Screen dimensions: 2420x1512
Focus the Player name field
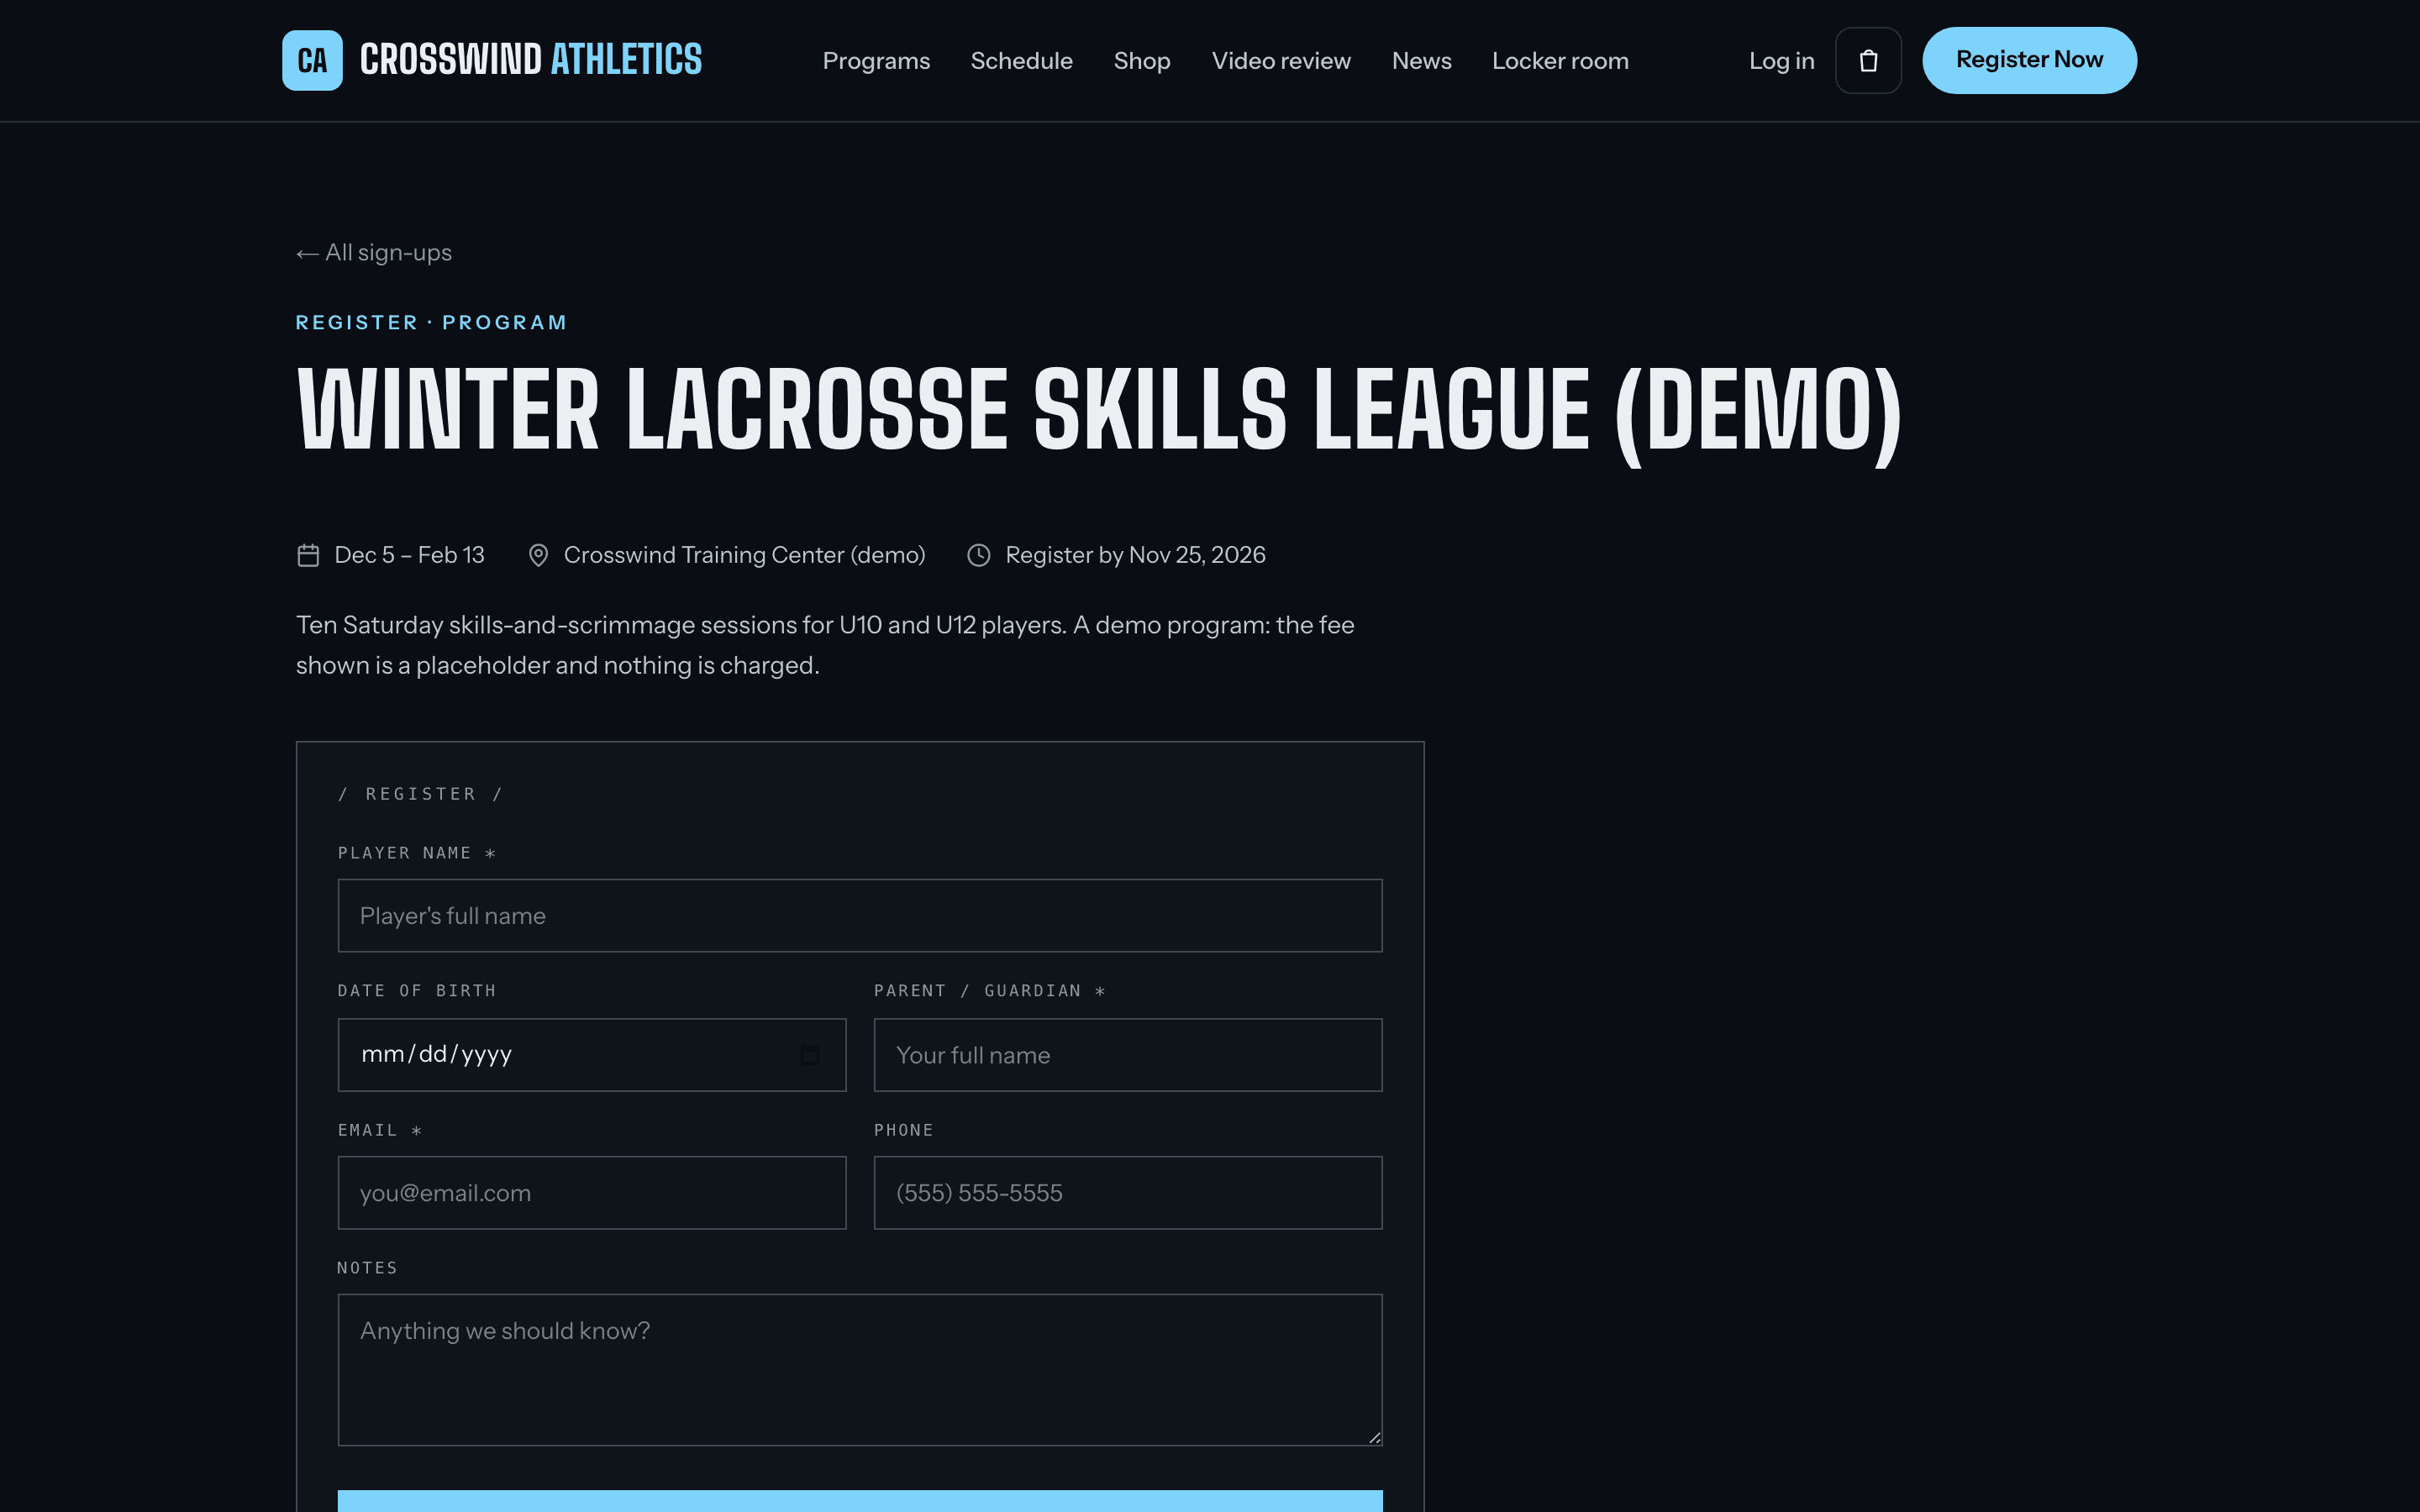tap(860, 915)
